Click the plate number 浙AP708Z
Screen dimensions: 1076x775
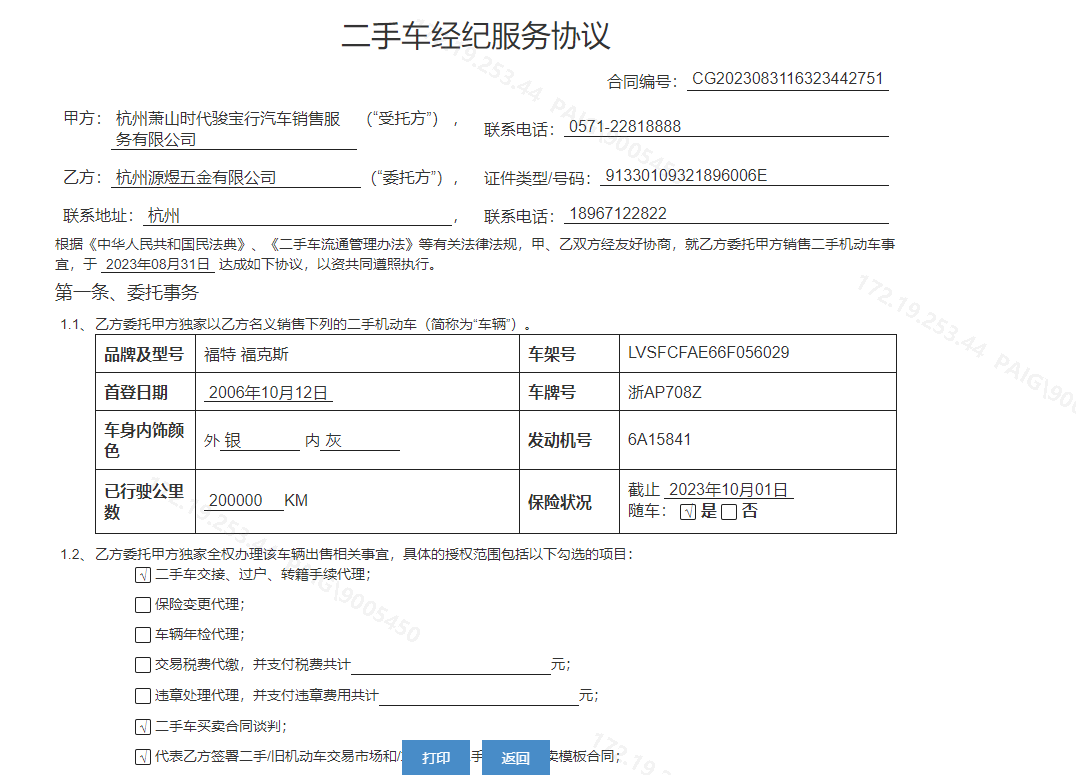(664, 393)
